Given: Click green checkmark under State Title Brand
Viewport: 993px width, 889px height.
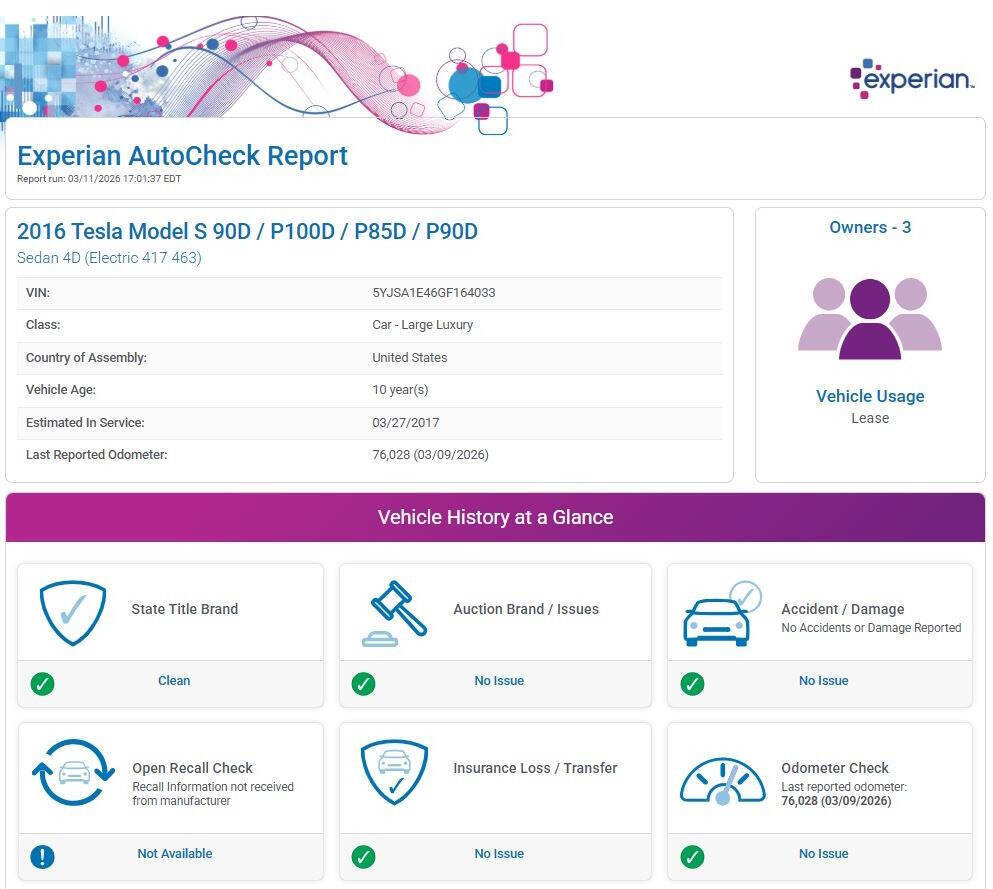Looking at the screenshot, I should pyautogui.click(x=42, y=684).
